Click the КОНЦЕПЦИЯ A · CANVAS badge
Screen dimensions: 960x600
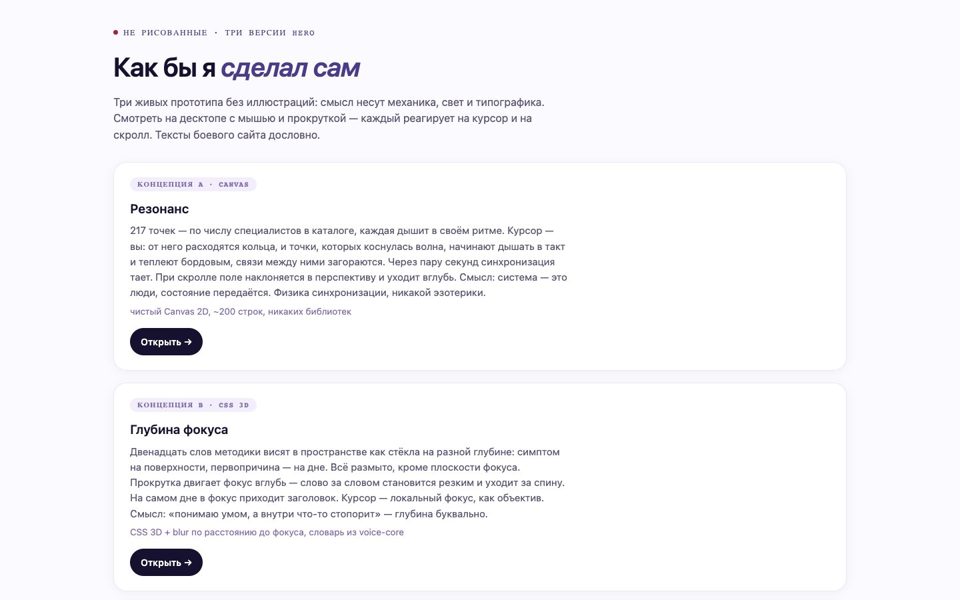coord(193,184)
